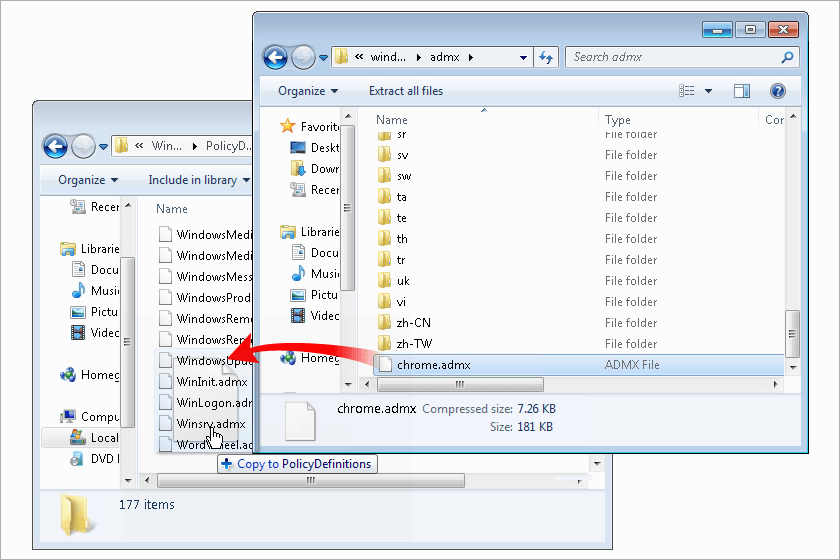This screenshot has height=560, width=840.
Task: Go back in the admx window
Action: (x=275, y=57)
